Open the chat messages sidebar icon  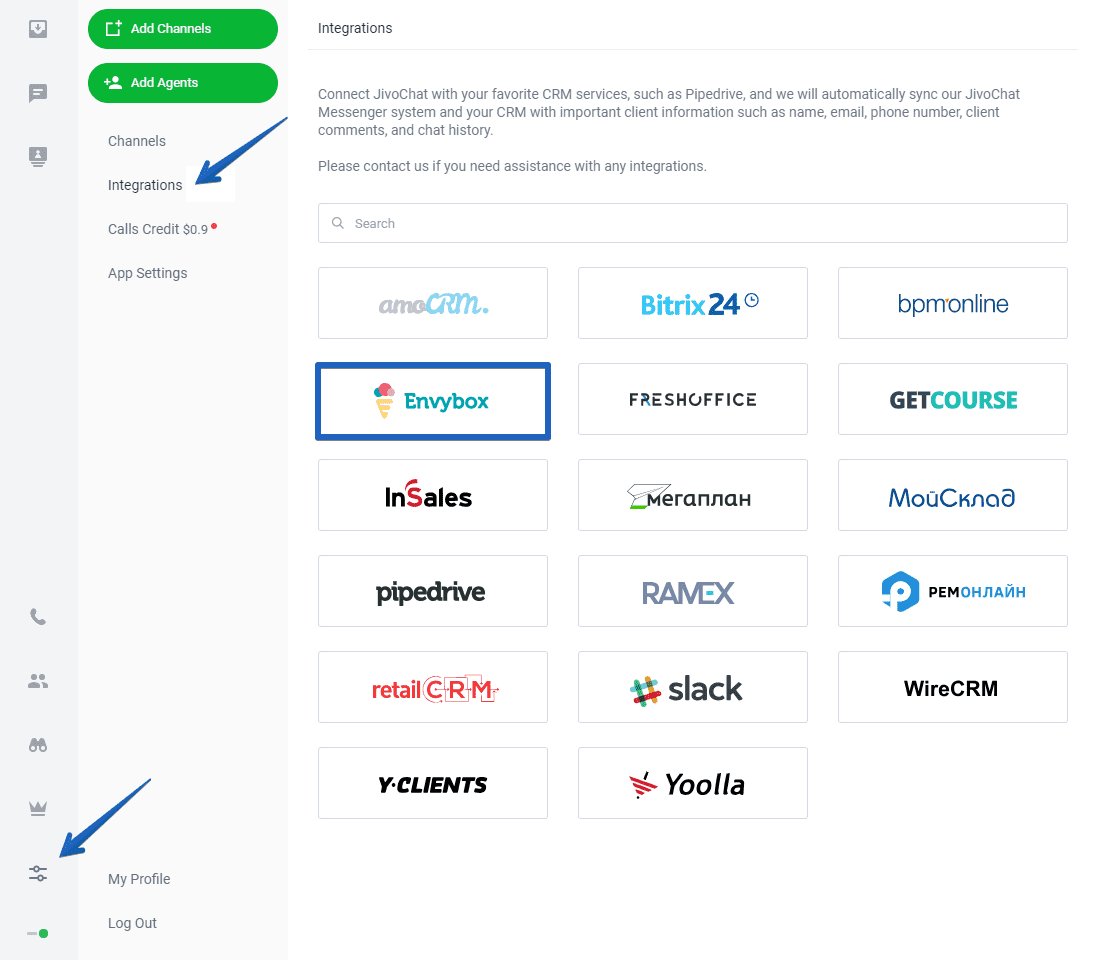coord(38,93)
